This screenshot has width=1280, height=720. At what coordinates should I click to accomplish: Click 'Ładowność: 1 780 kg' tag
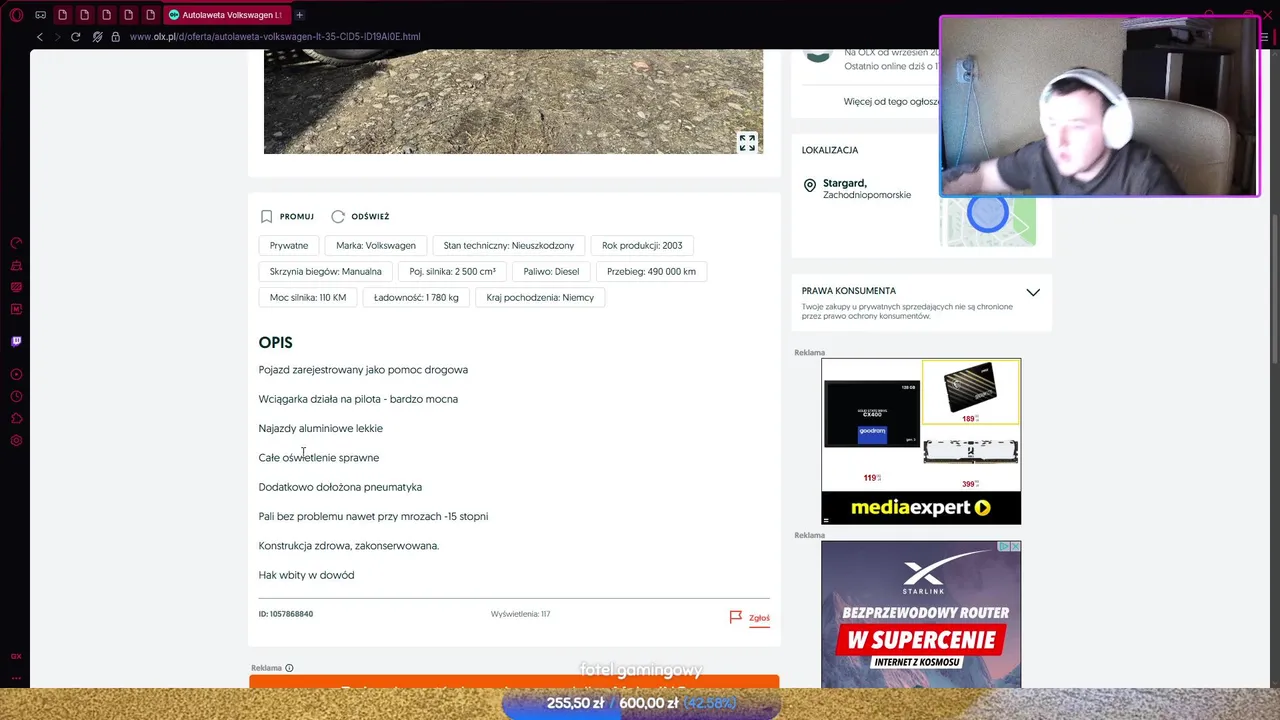[416, 297]
